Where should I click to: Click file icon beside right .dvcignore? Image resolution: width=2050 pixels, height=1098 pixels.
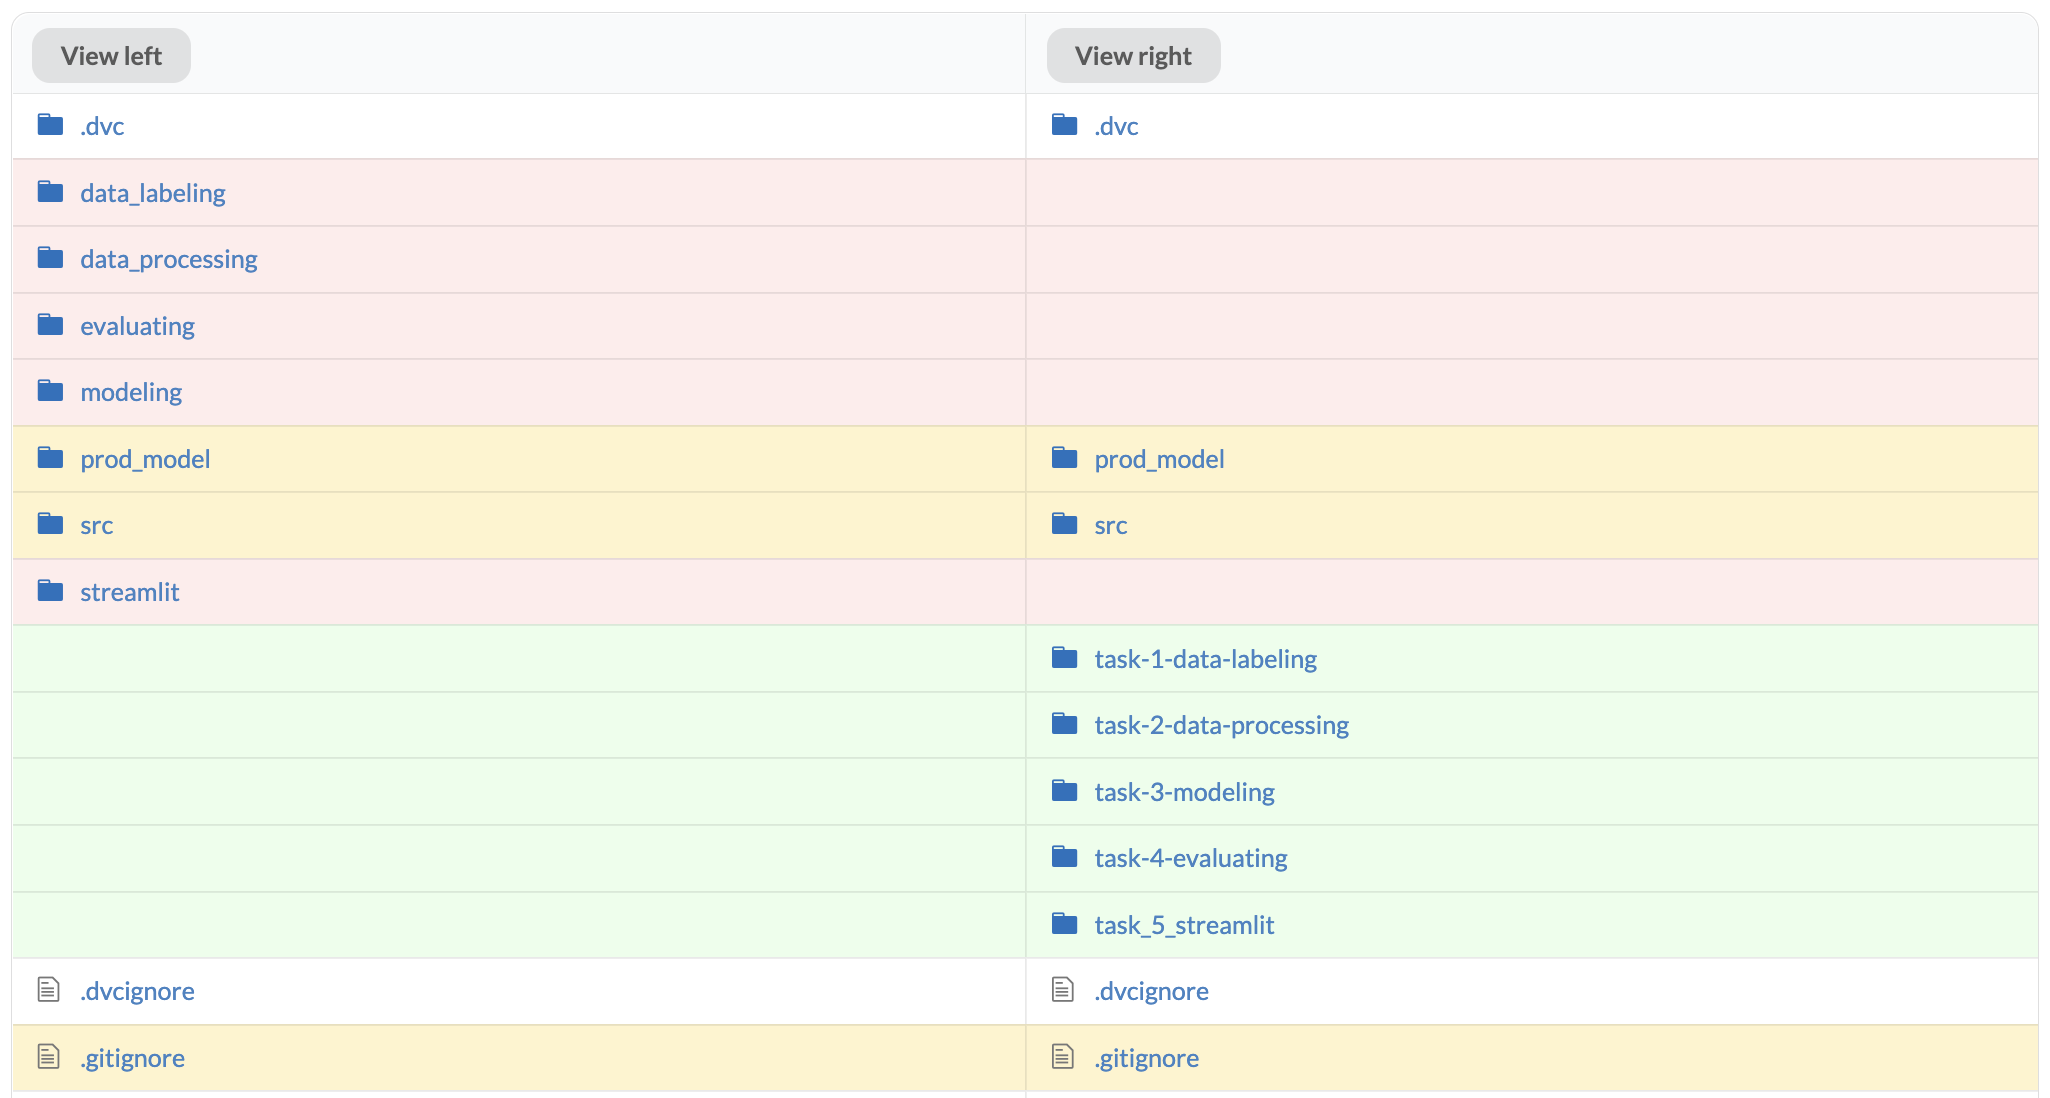1062,990
